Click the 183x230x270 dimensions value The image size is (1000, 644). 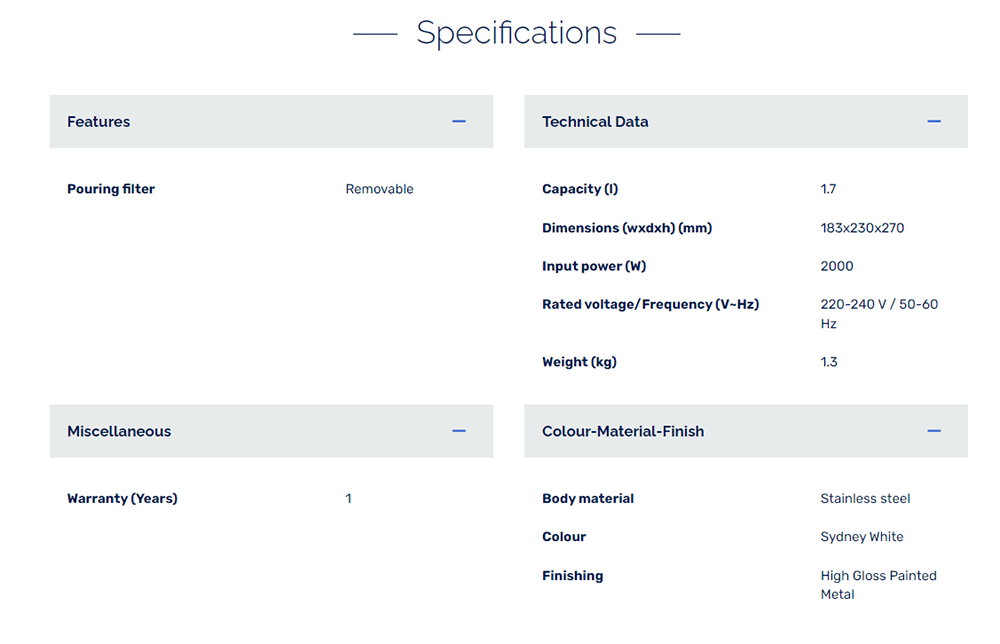[x=862, y=228]
